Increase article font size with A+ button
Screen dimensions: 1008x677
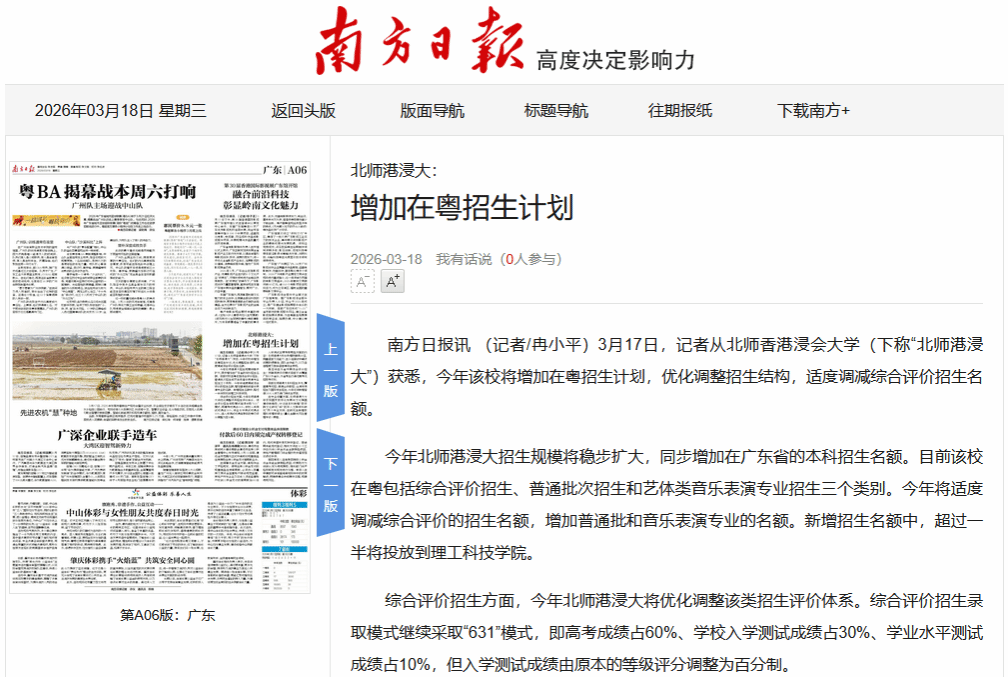coord(393,282)
